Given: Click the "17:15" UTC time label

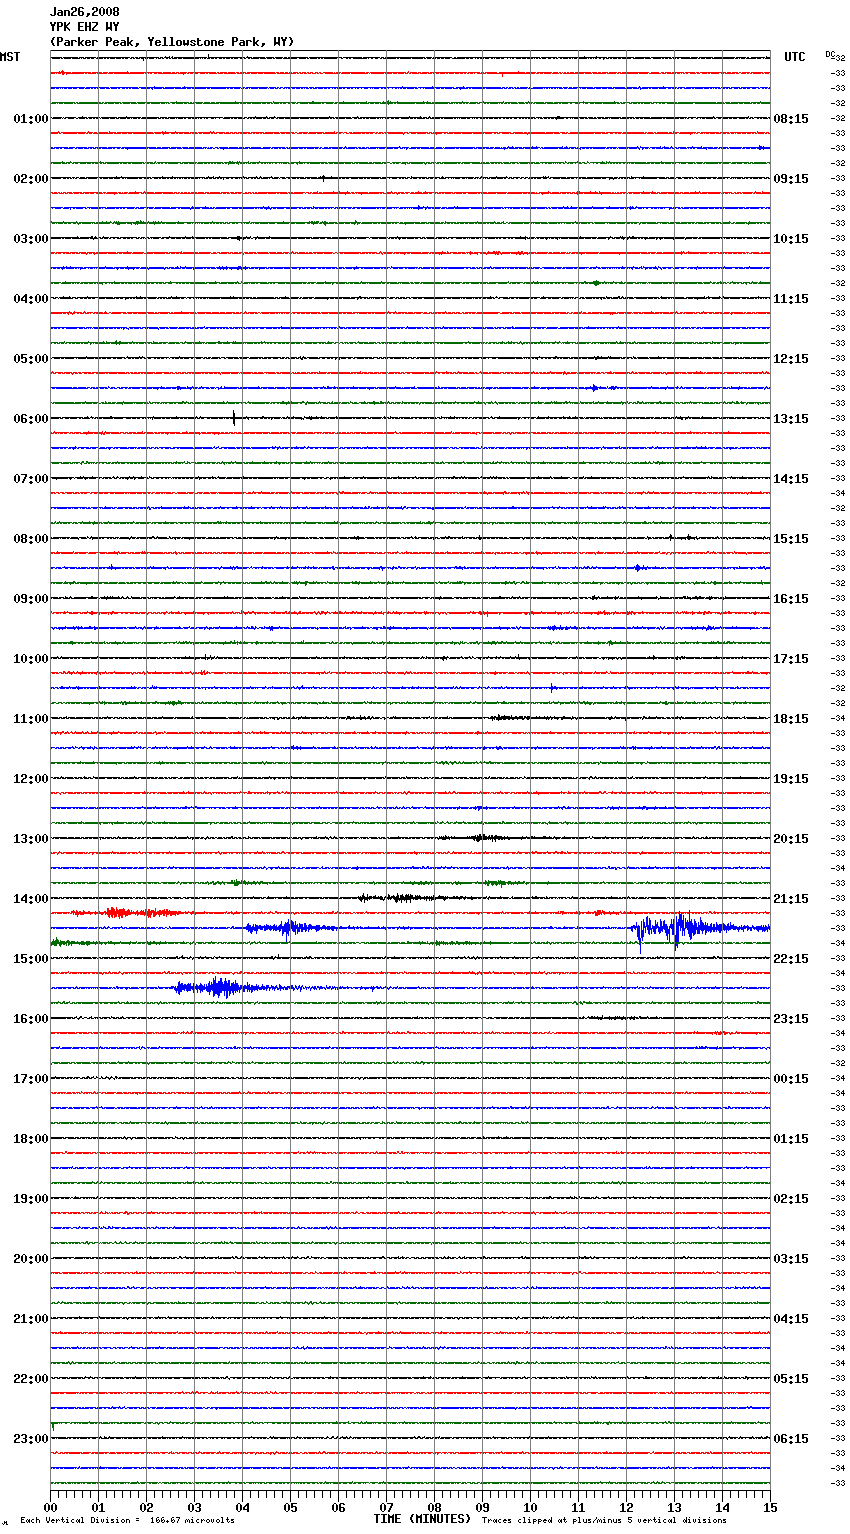Looking at the screenshot, I should 791,659.
